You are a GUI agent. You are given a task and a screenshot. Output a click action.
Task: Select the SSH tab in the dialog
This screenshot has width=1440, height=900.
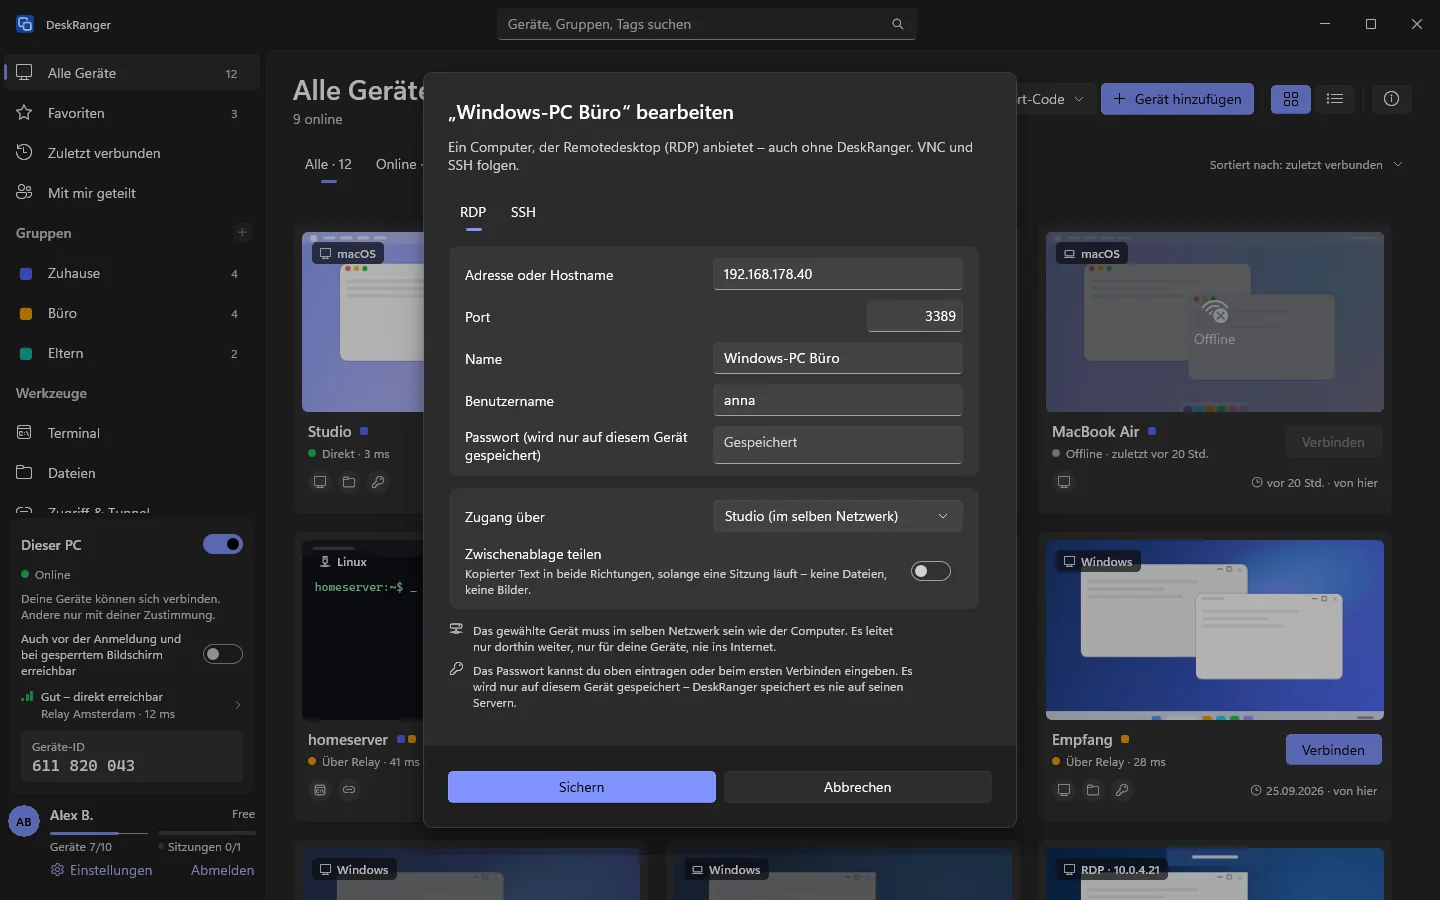pos(523,212)
